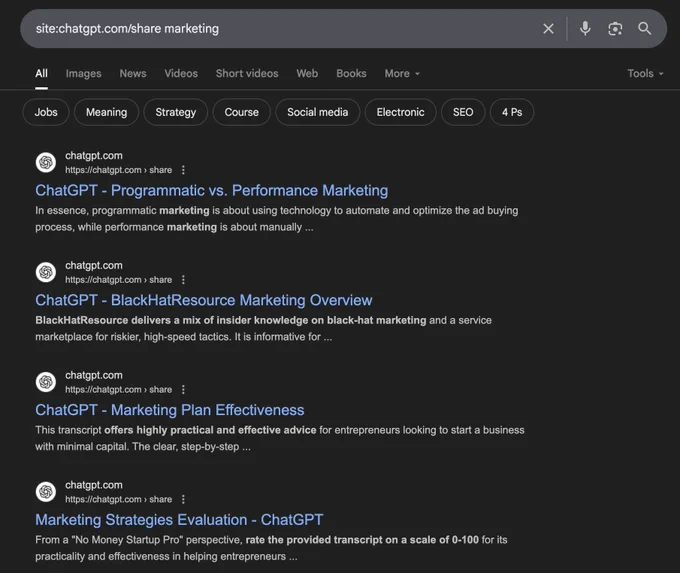Clear the search query with the X icon

click(x=548, y=29)
